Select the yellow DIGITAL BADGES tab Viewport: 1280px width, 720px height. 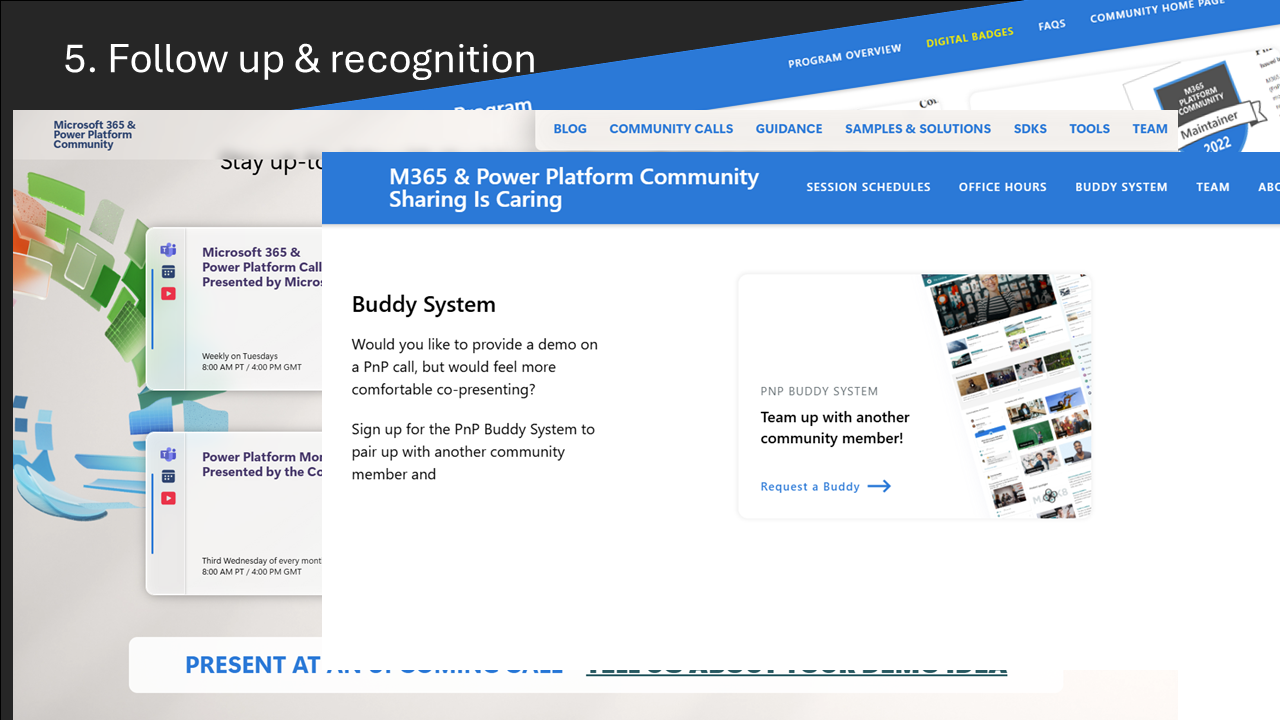click(970, 38)
